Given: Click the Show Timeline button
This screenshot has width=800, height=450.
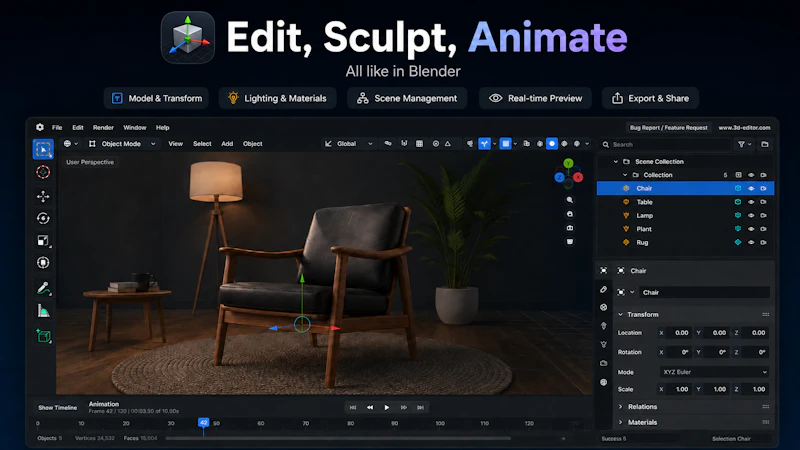Looking at the screenshot, I should (x=58, y=408).
